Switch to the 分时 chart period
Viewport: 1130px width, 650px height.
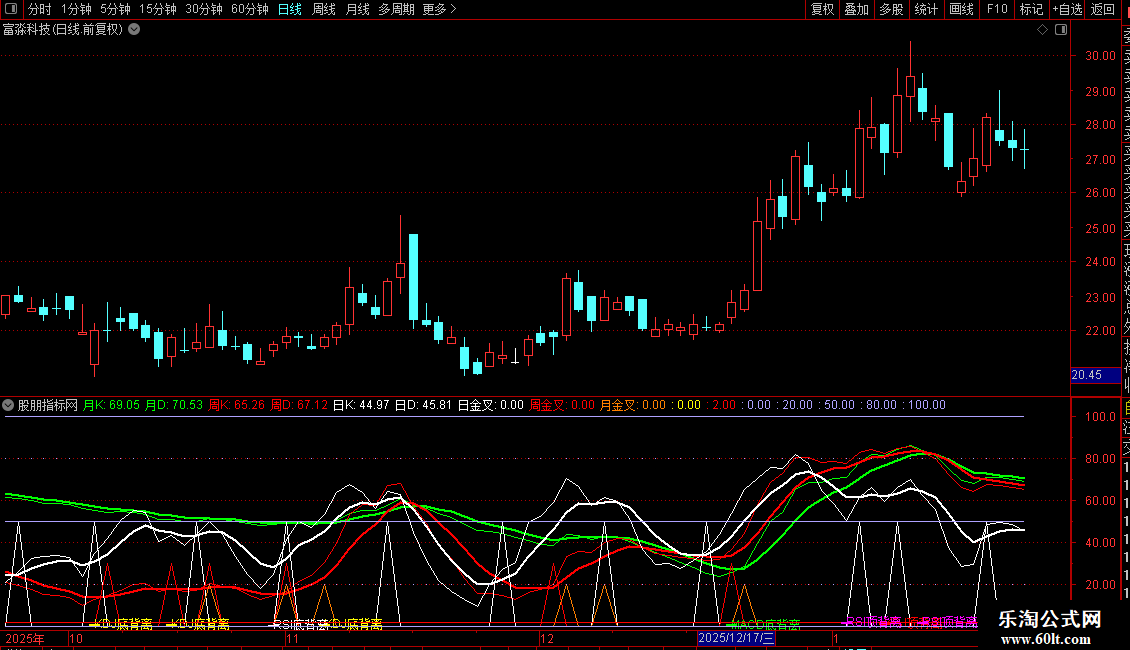[x=40, y=9]
